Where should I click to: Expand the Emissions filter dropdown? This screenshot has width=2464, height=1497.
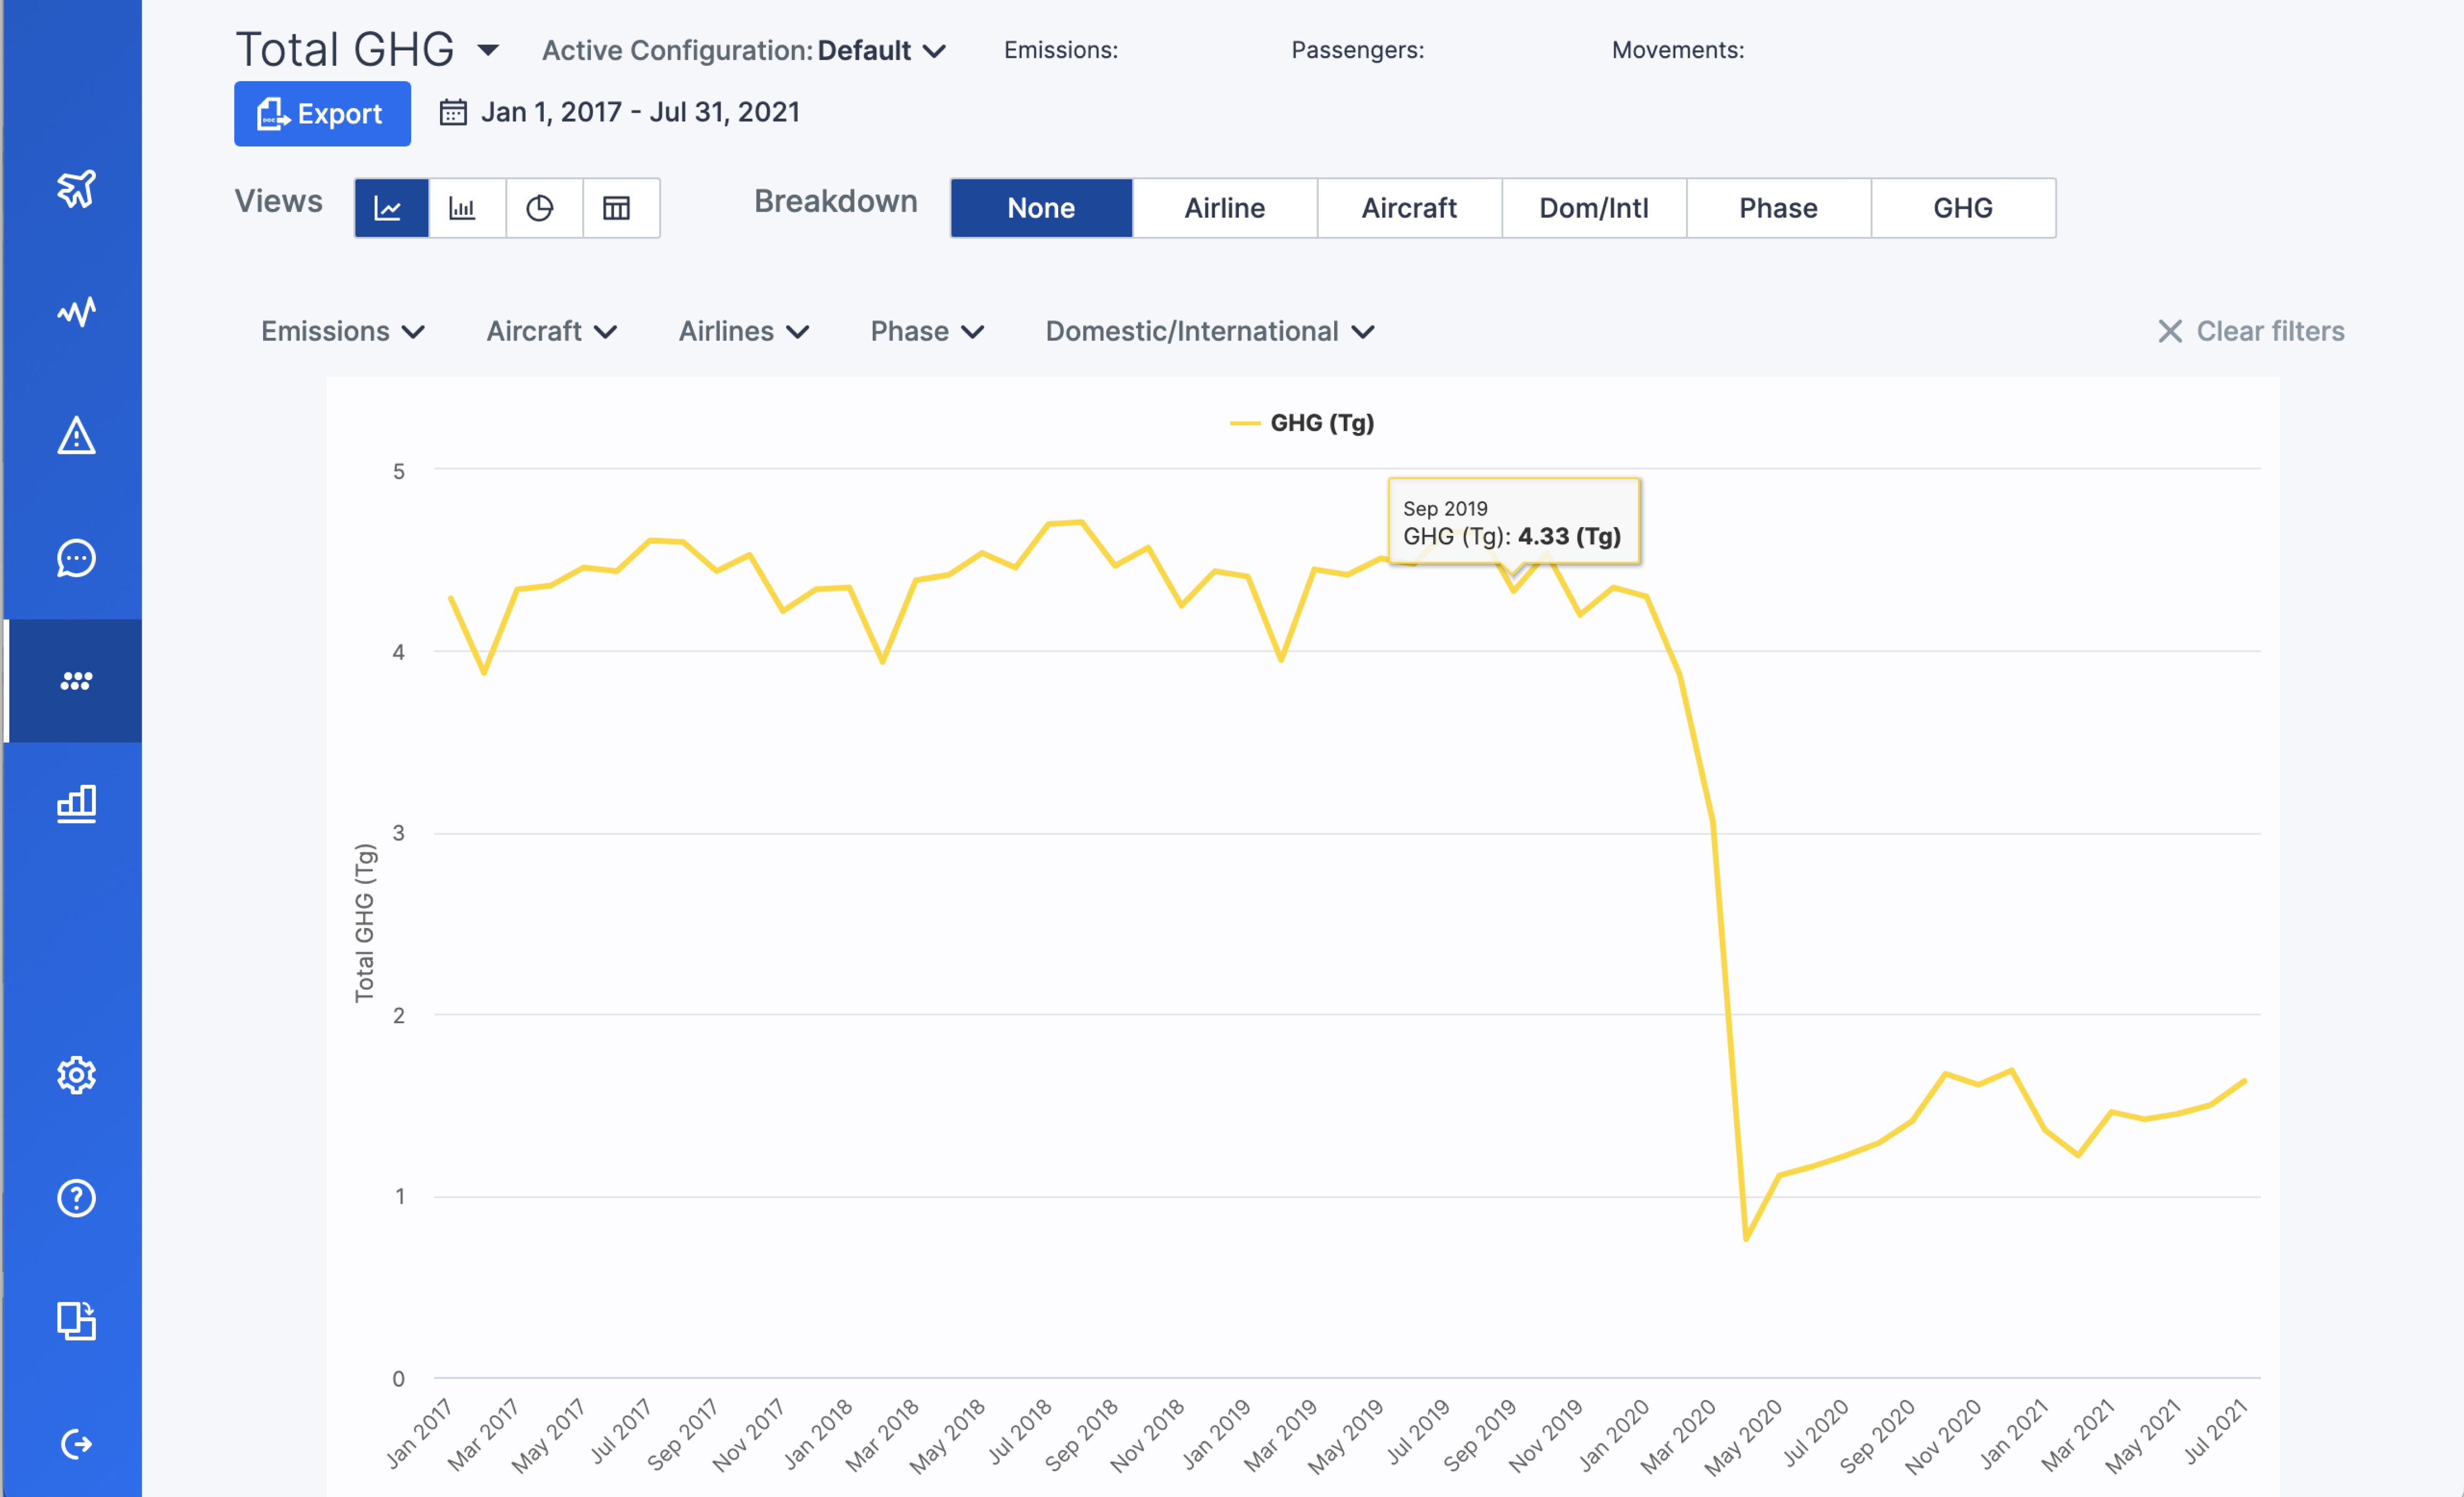342,331
